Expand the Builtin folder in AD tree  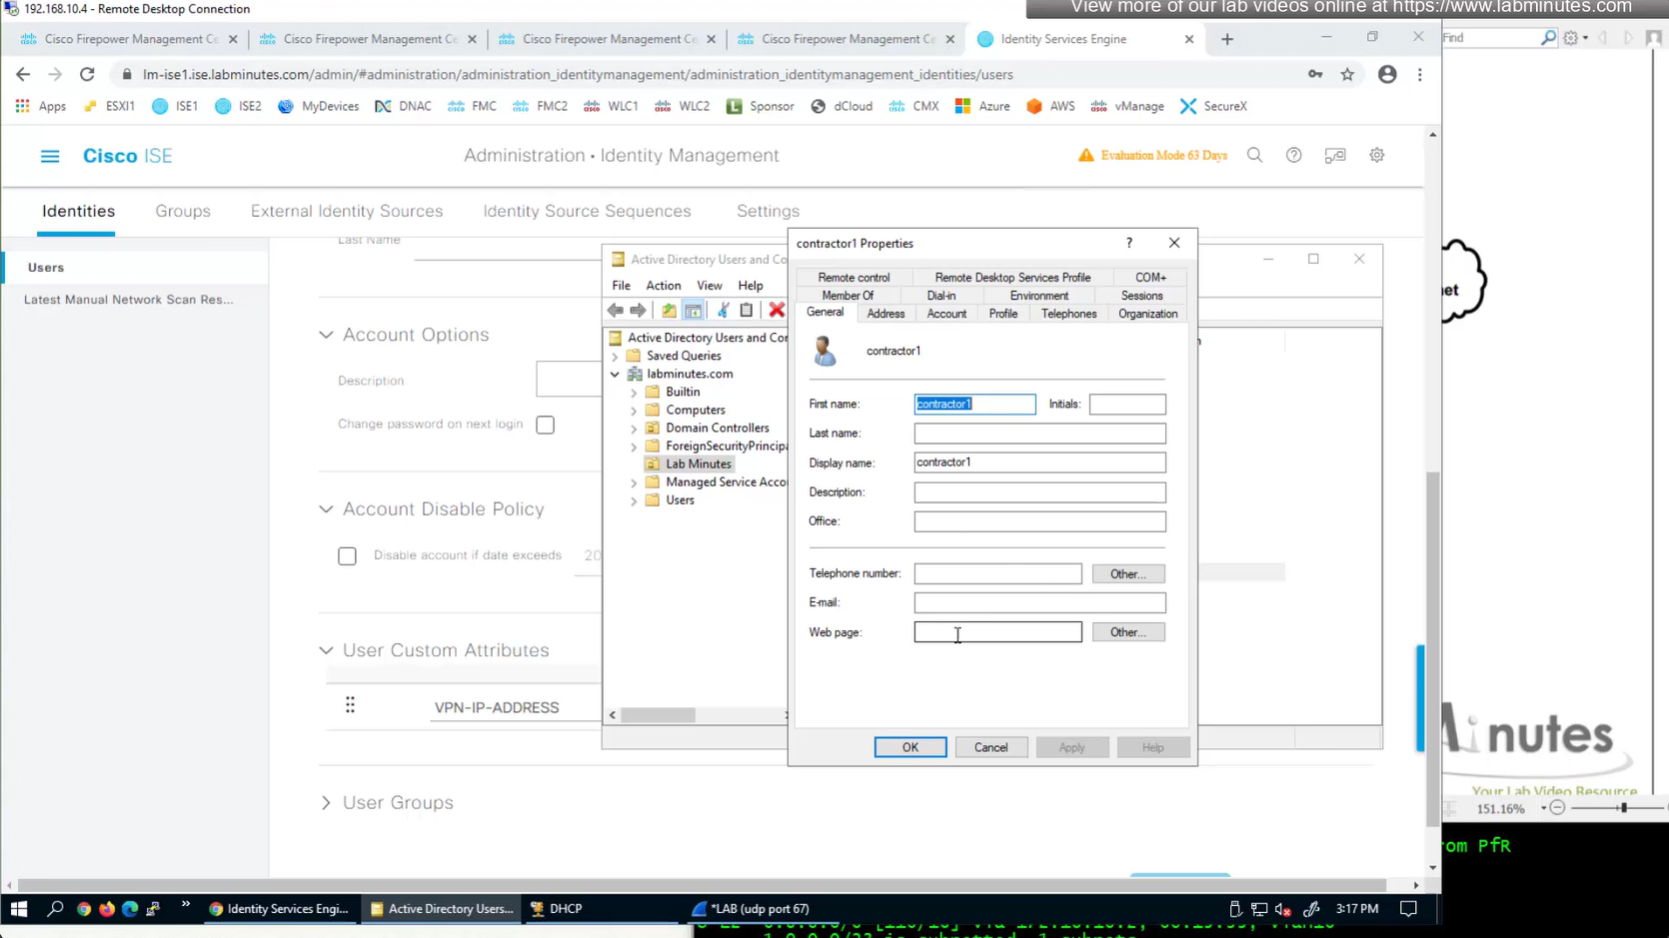coord(633,392)
